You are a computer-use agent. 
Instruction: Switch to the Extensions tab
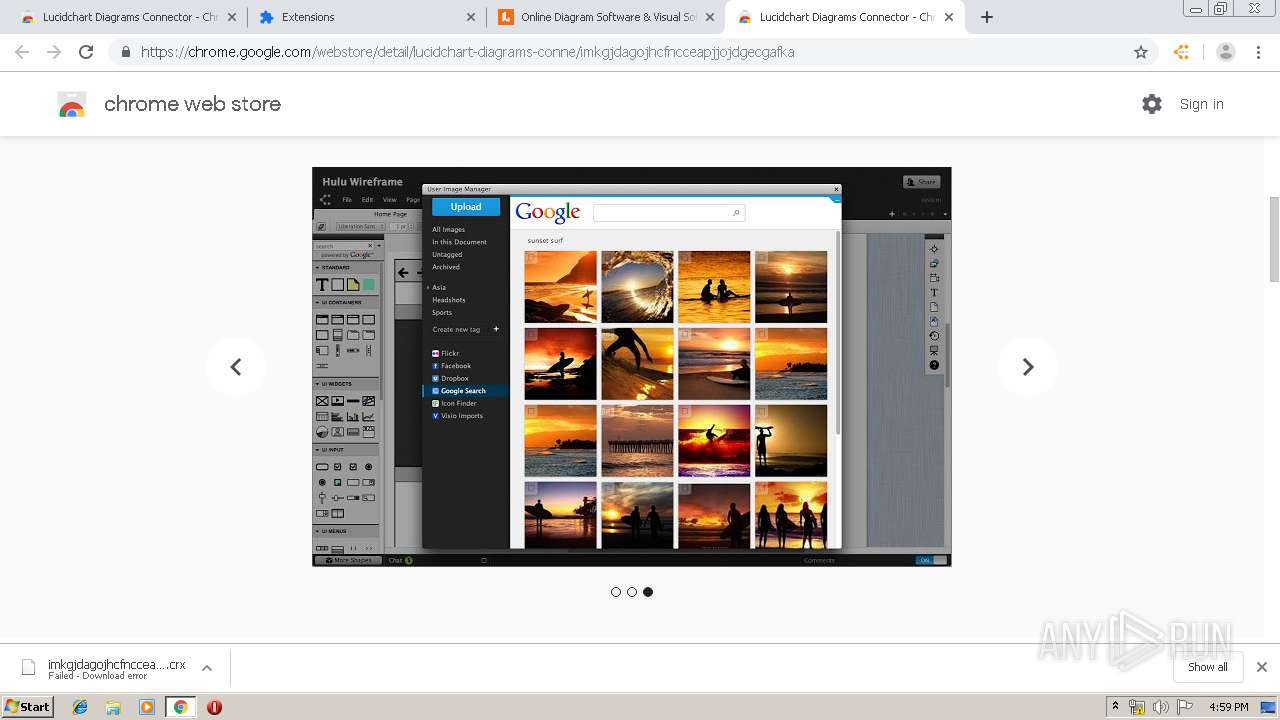coord(365,17)
